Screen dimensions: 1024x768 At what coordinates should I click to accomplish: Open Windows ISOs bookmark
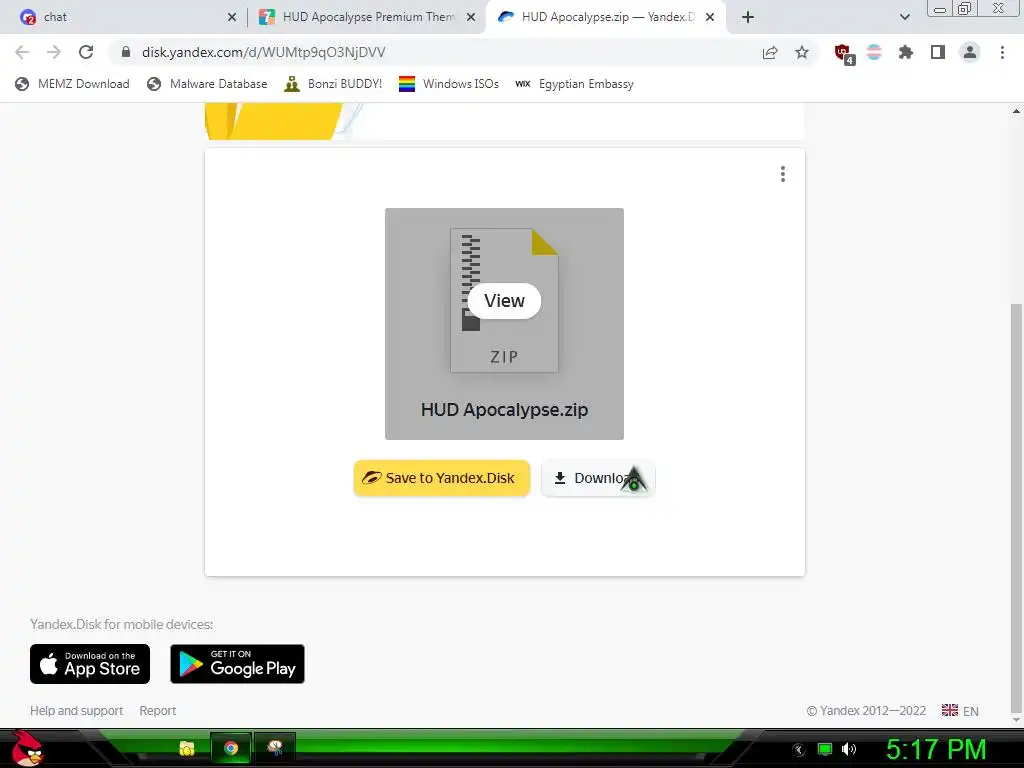tap(449, 84)
